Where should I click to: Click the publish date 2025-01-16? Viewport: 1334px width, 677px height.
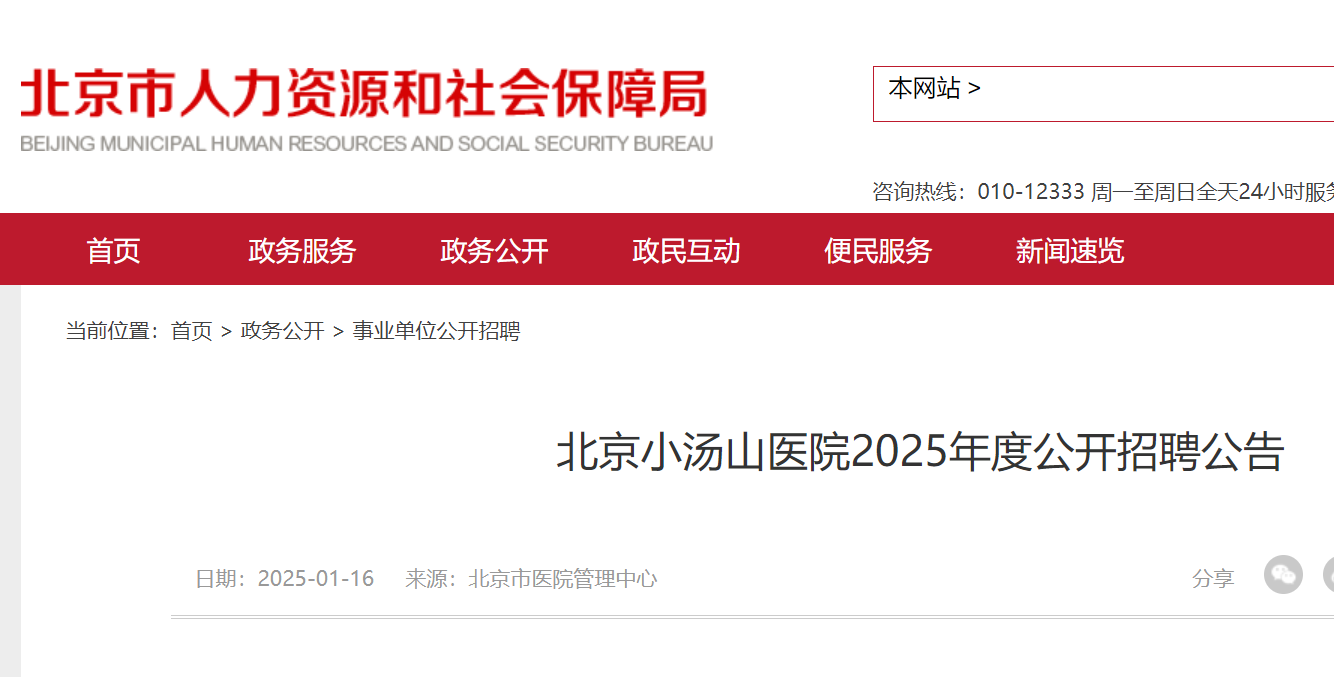[316, 578]
